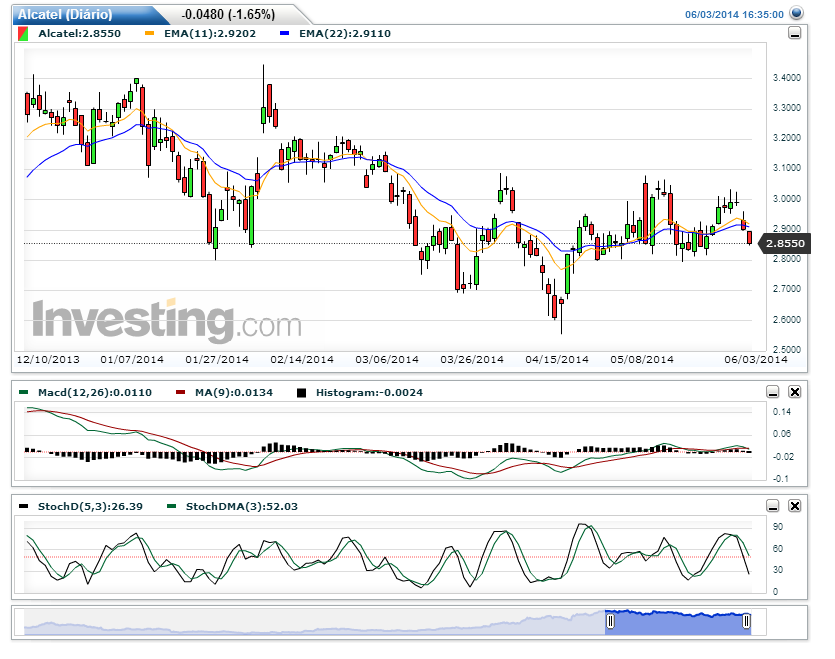Click the 0.14 MACD axis label
The width and height of the screenshot is (835, 659).
click(x=782, y=412)
